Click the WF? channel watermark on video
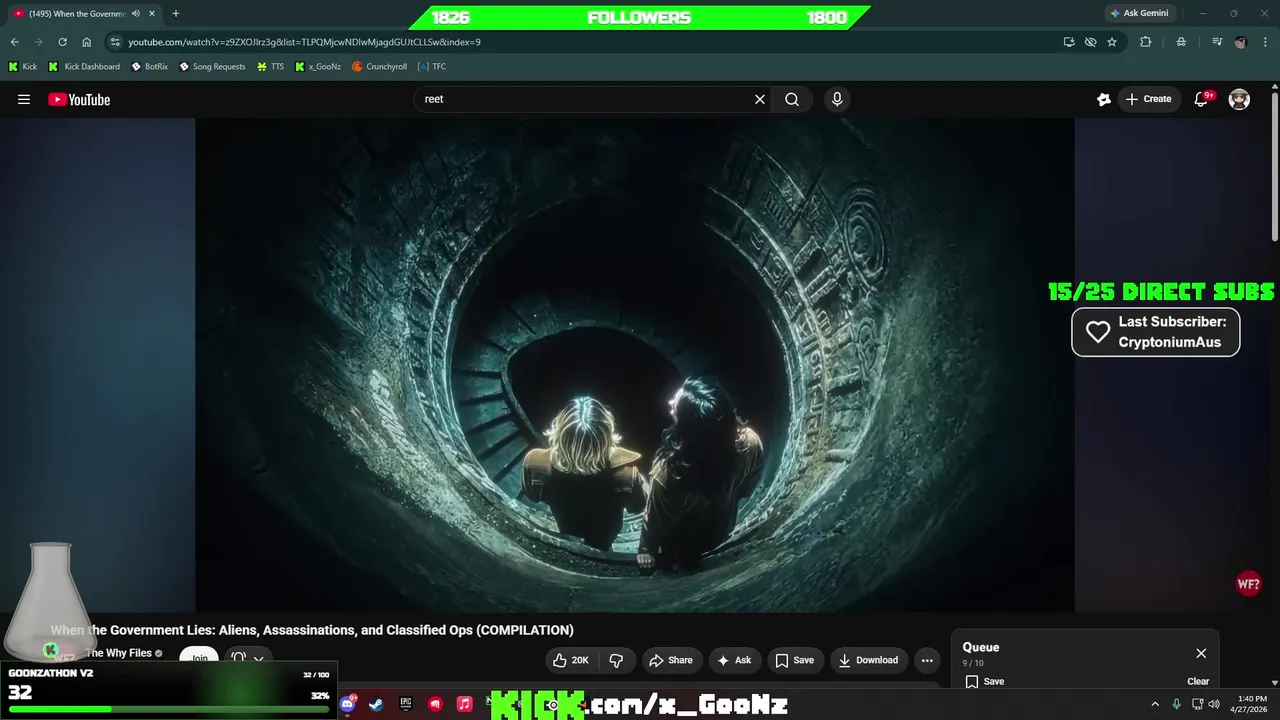This screenshot has height=720, width=1280. point(1248,585)
